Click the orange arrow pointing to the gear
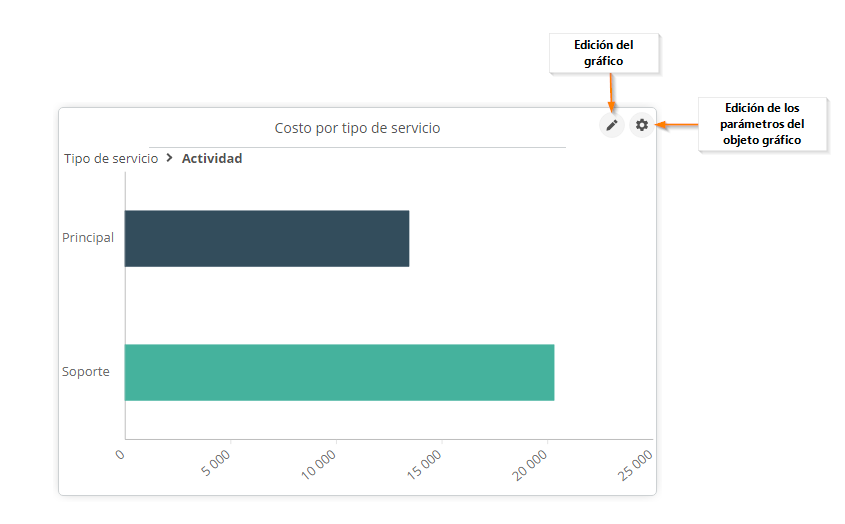Viewport: 845px width, 524px height. [677, 125]
